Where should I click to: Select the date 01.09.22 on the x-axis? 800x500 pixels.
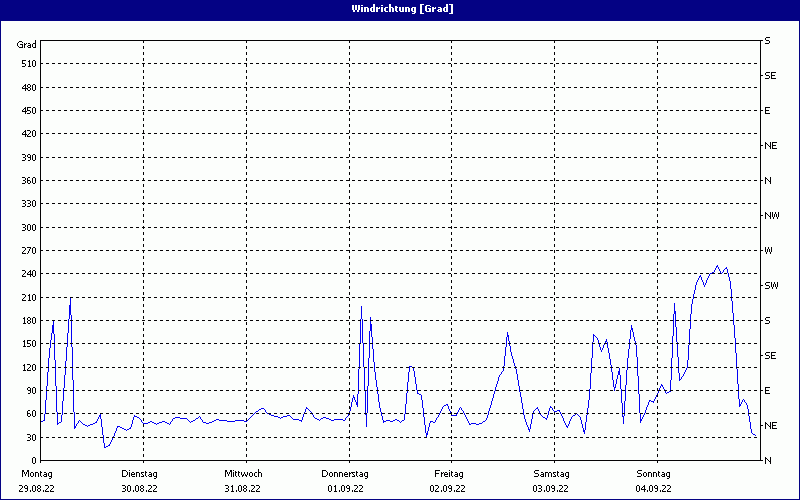click(x=346, y=489)
